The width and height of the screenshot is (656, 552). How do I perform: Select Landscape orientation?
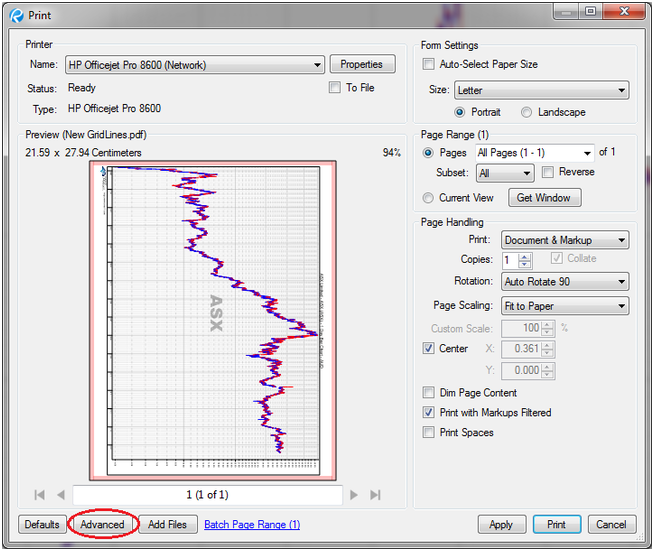click(x=527, y=112)
